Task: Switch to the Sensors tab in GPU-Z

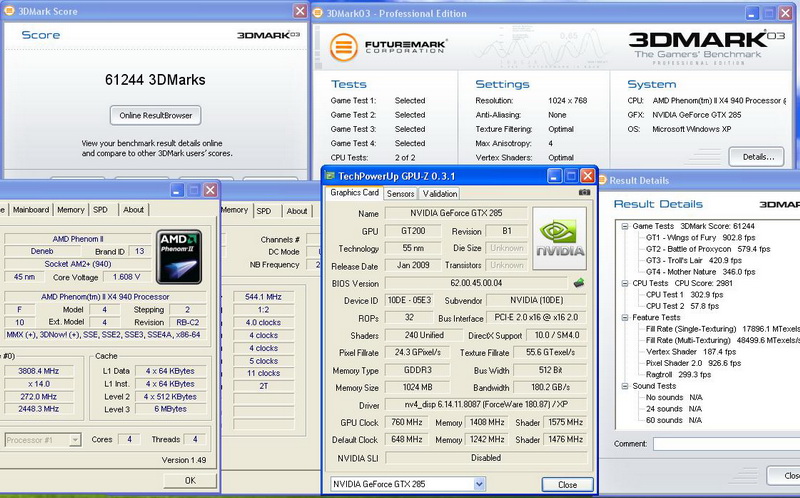Action: point(401,194)
